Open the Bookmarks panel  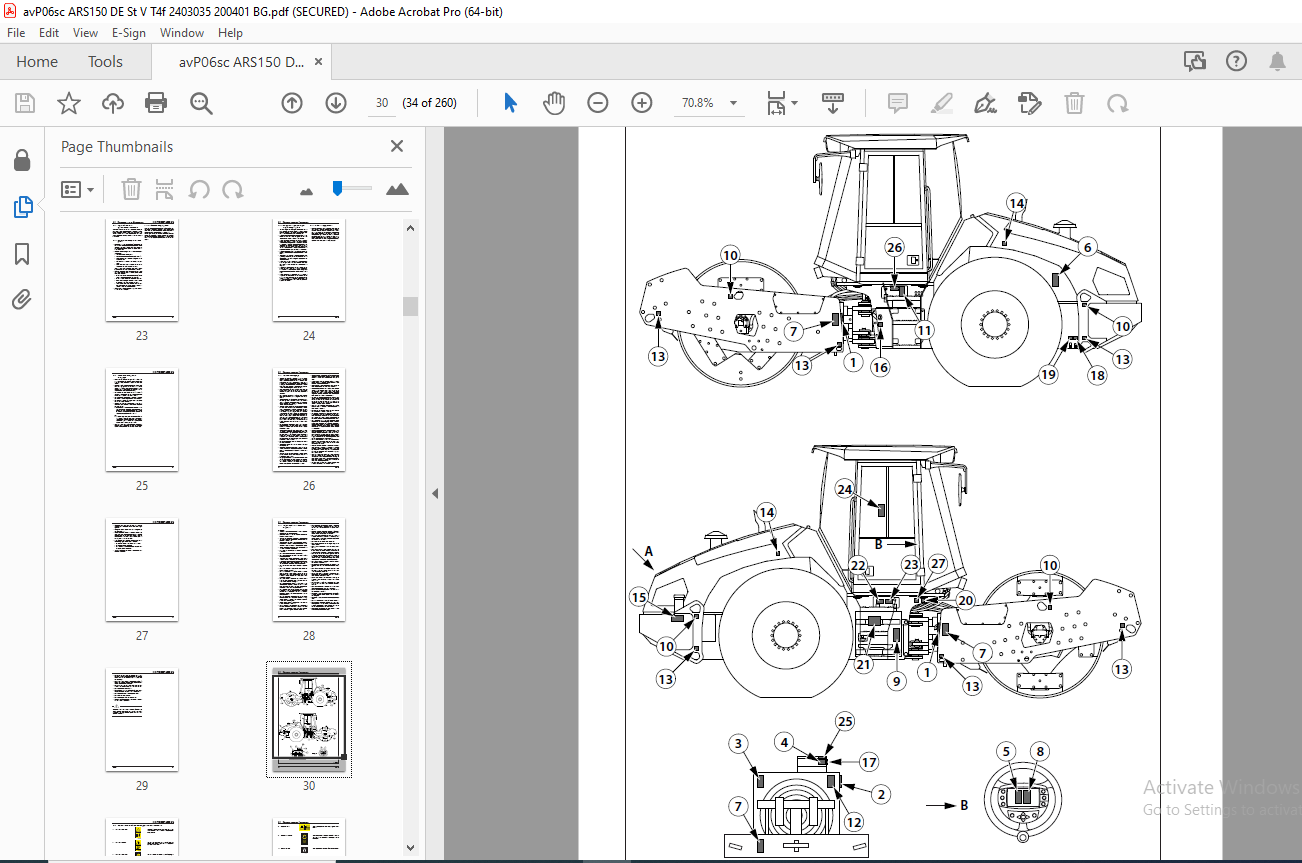[x=22, y=254]
